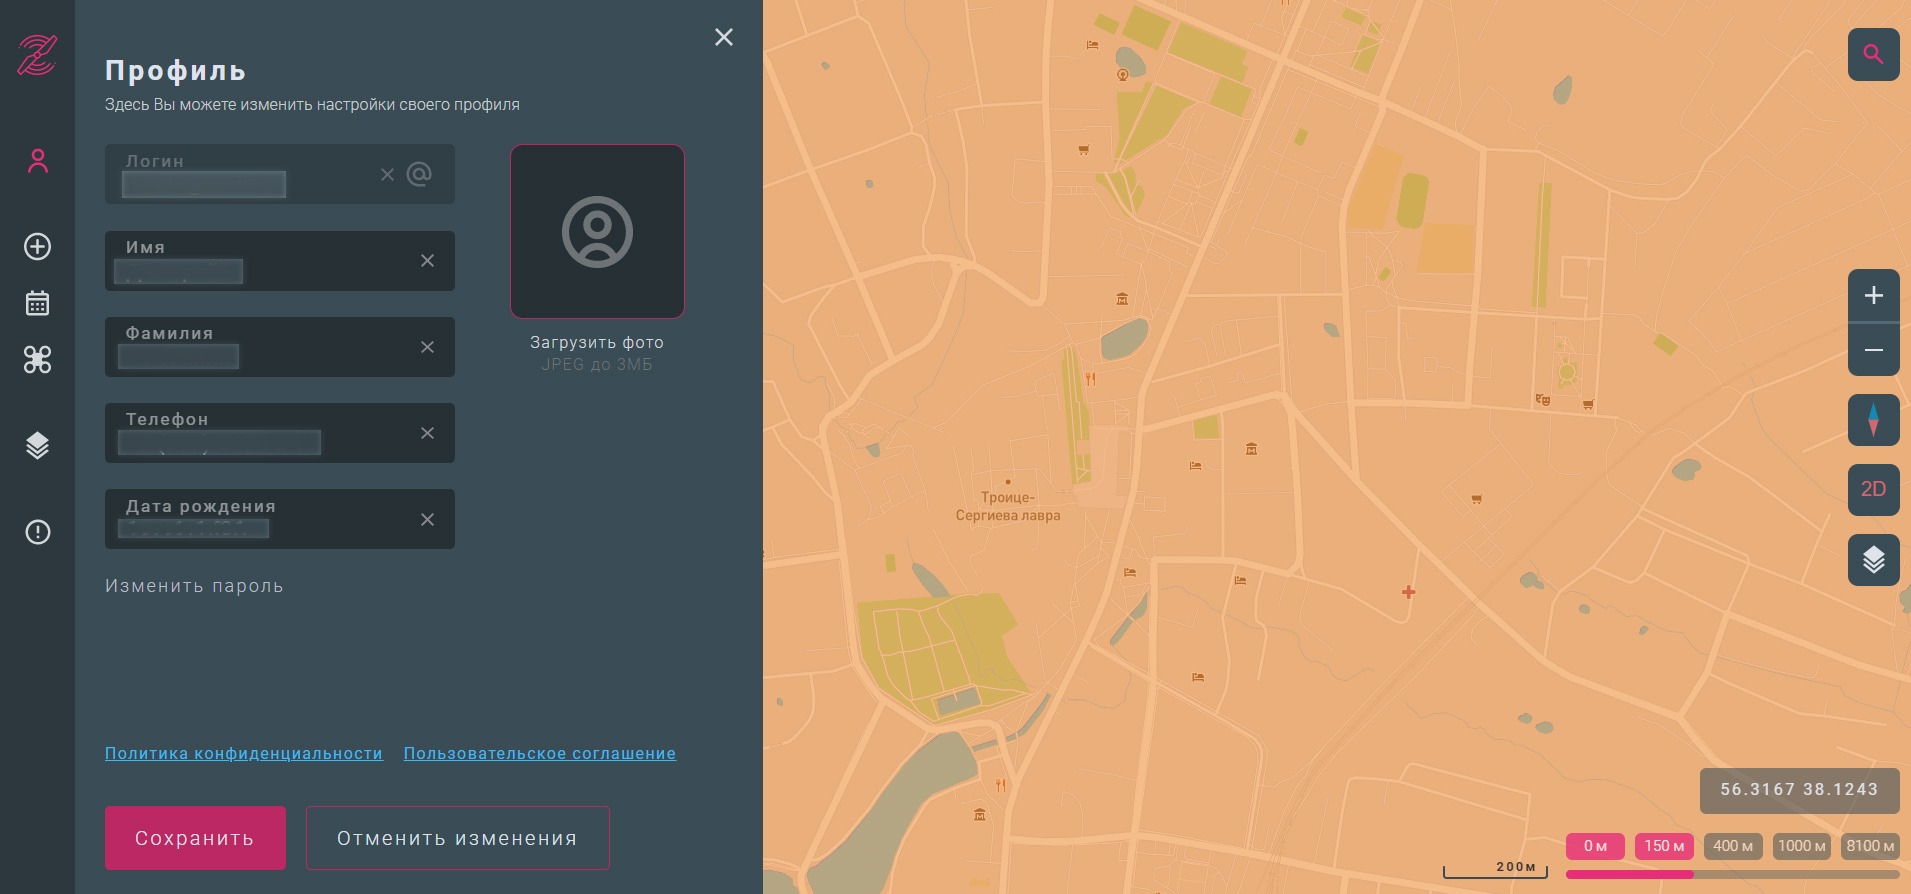Click Сохранить to save profile

tap(195, 838)
